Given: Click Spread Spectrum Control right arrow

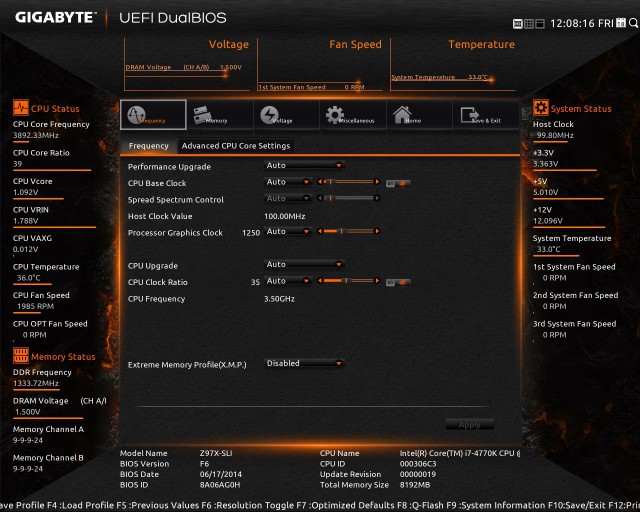Looking at the screenshot, I should click(x=377, y=198).
